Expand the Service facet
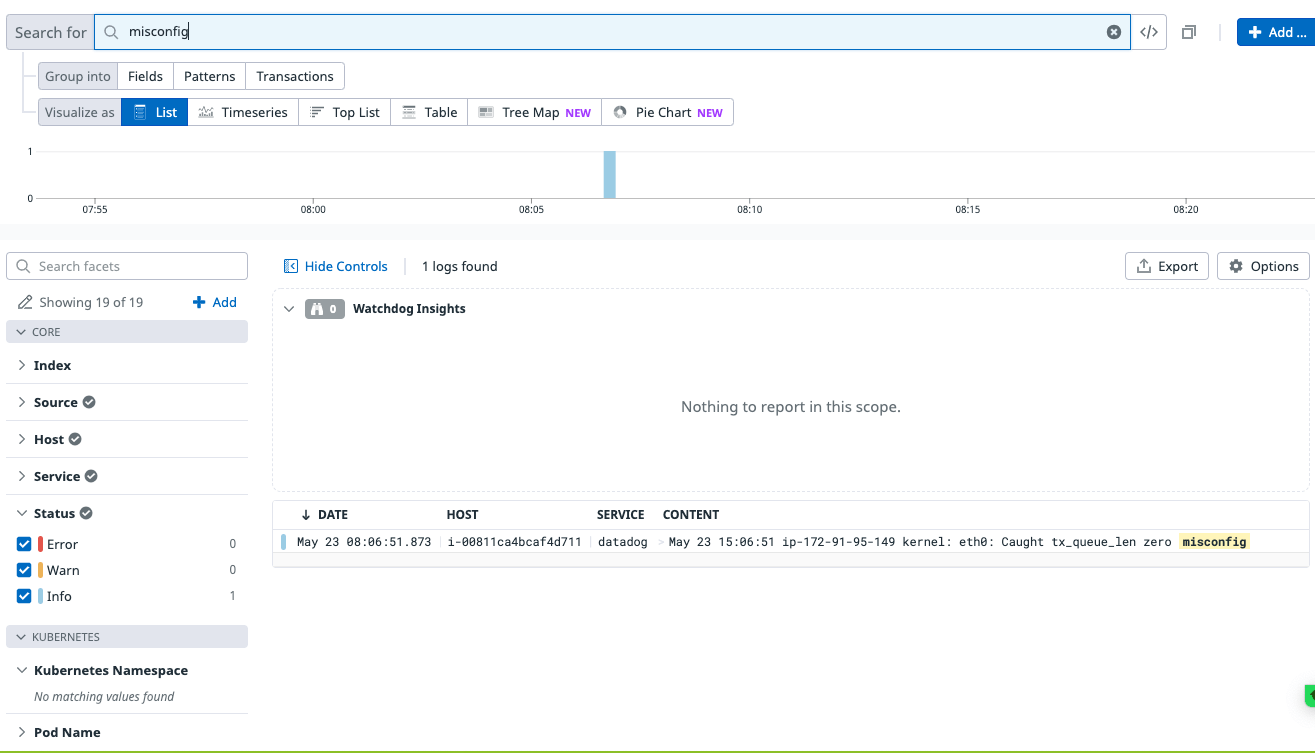This screenshot has height=753, width=1315. [22, 476]
